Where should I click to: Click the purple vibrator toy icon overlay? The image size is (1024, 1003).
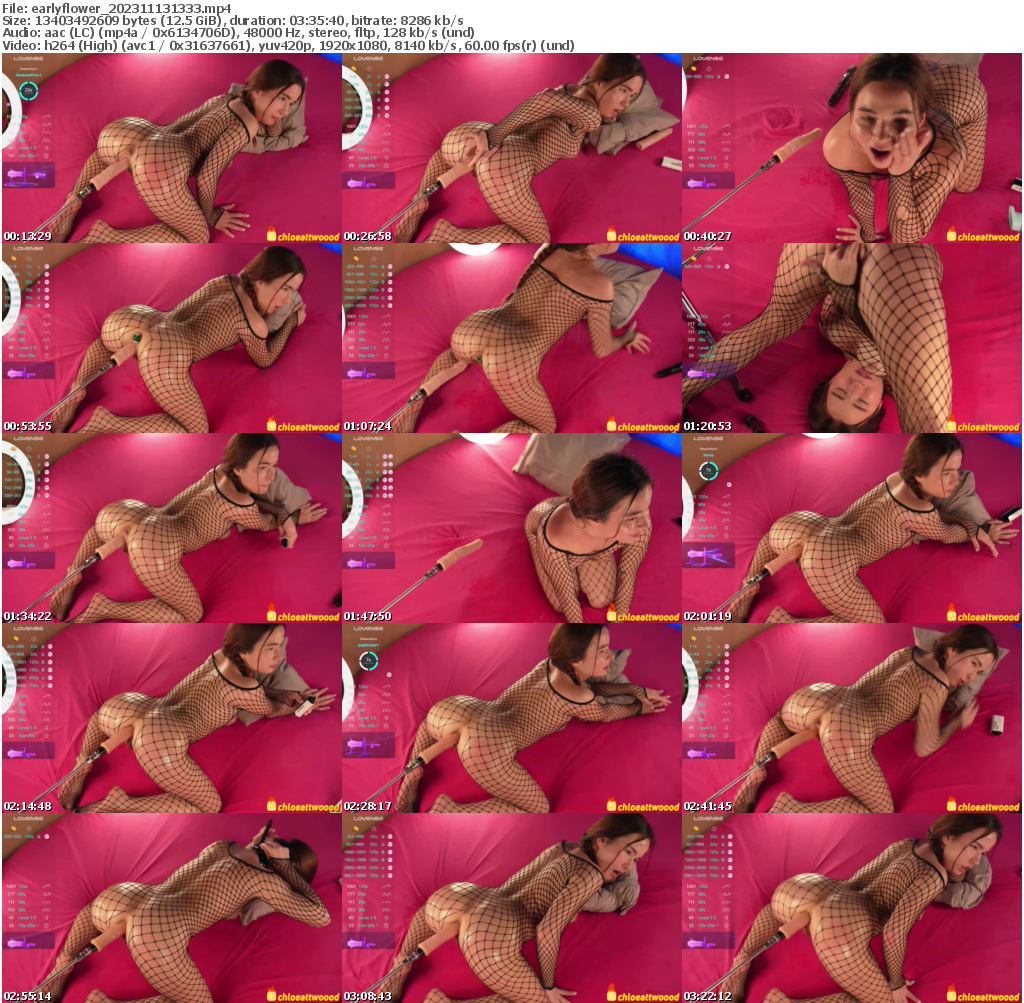pos(28,175)
